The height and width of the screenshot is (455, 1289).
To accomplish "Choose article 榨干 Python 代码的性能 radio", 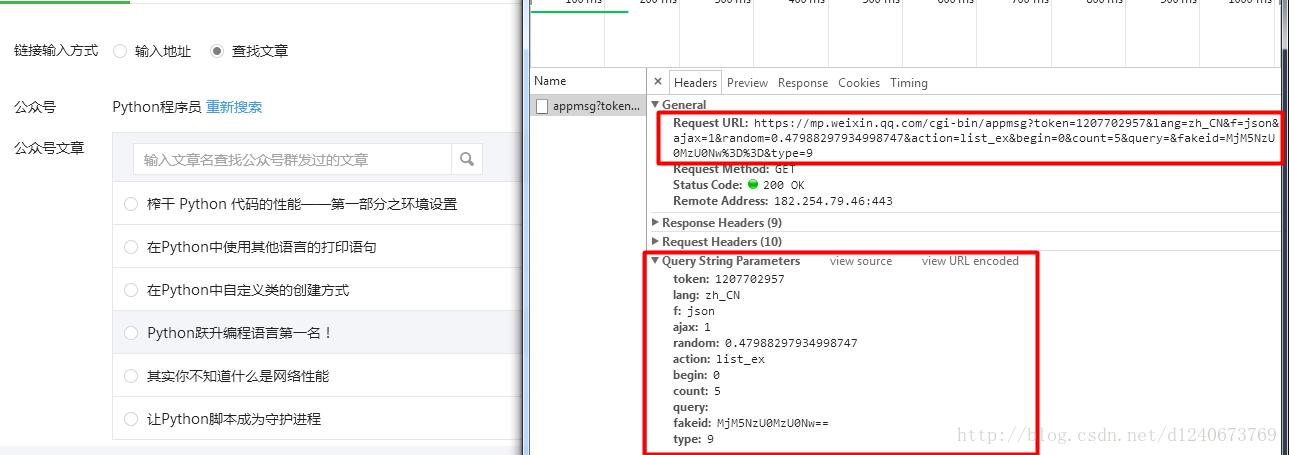I will (x=131, y=204).
